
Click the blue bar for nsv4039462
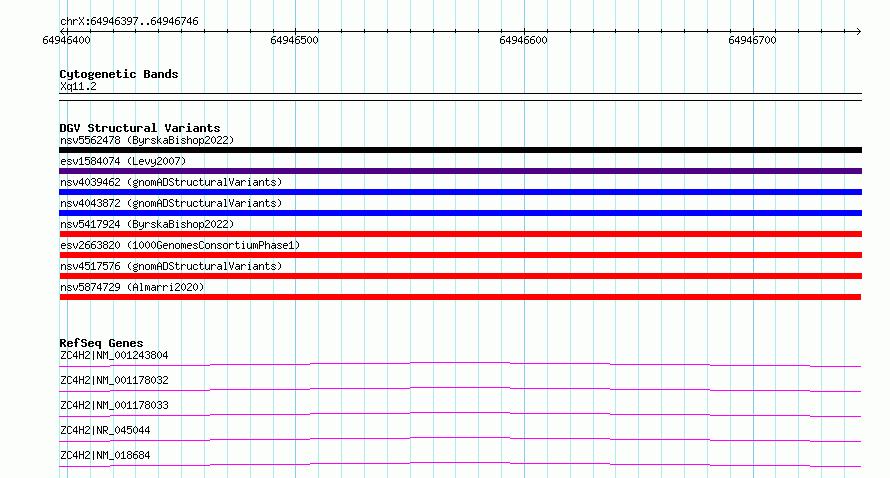pyautogui.click(x=460, y=192)
